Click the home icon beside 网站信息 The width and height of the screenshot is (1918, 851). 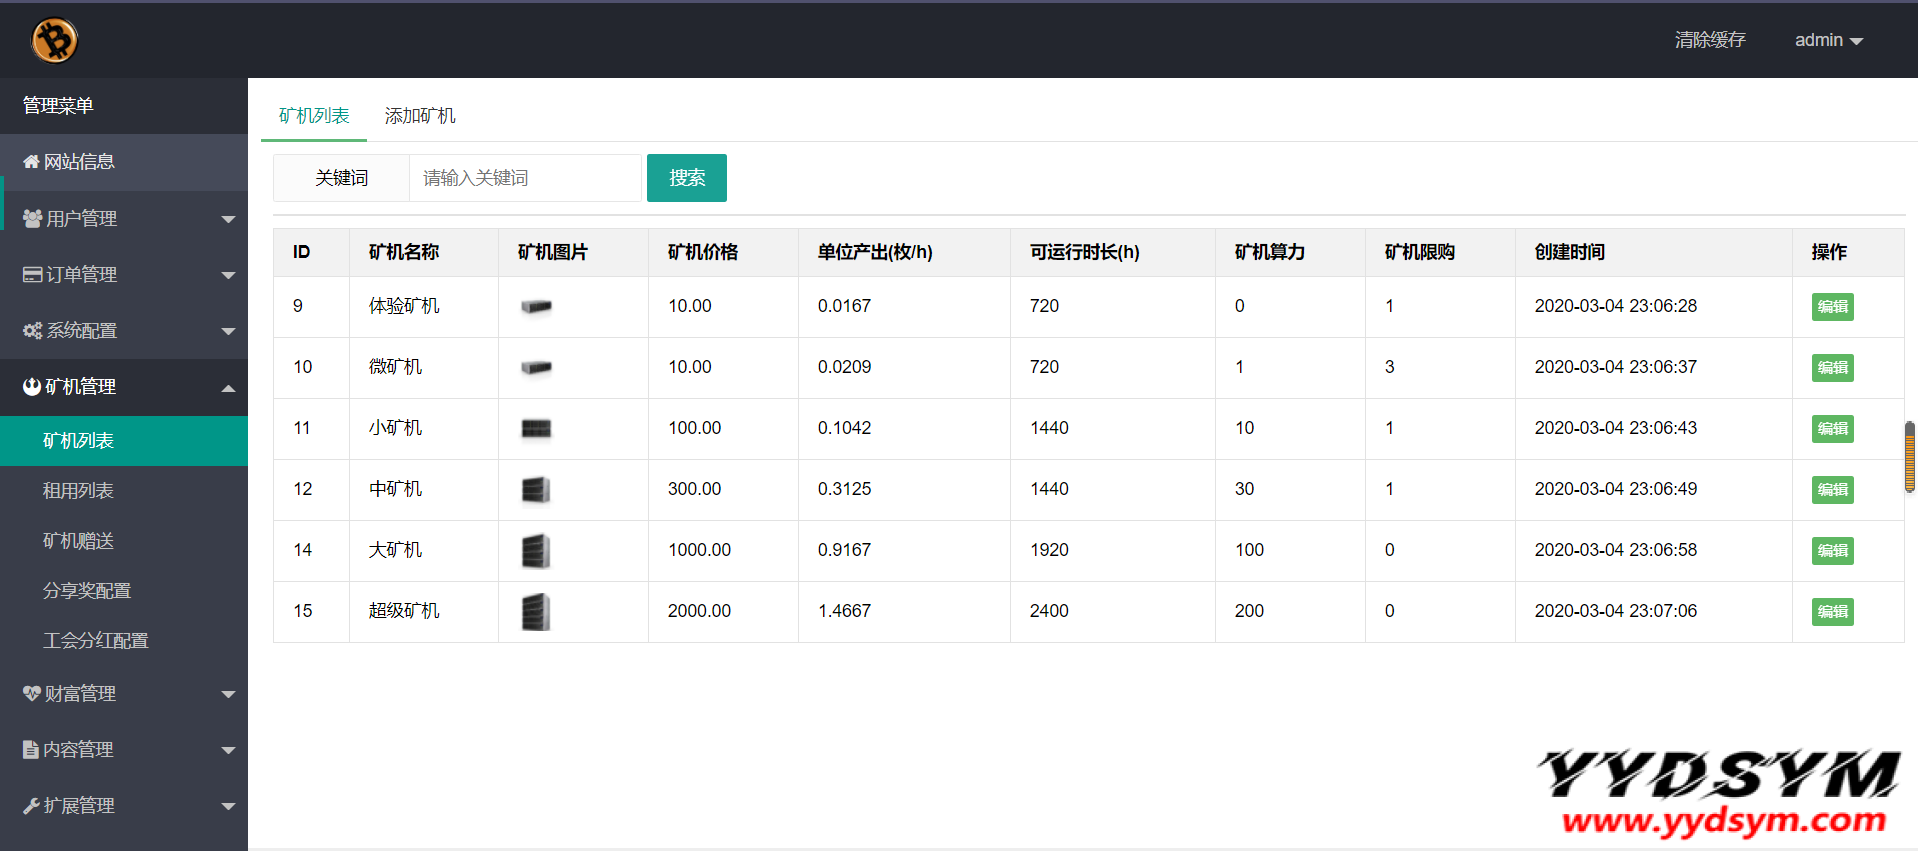(31, 162)
